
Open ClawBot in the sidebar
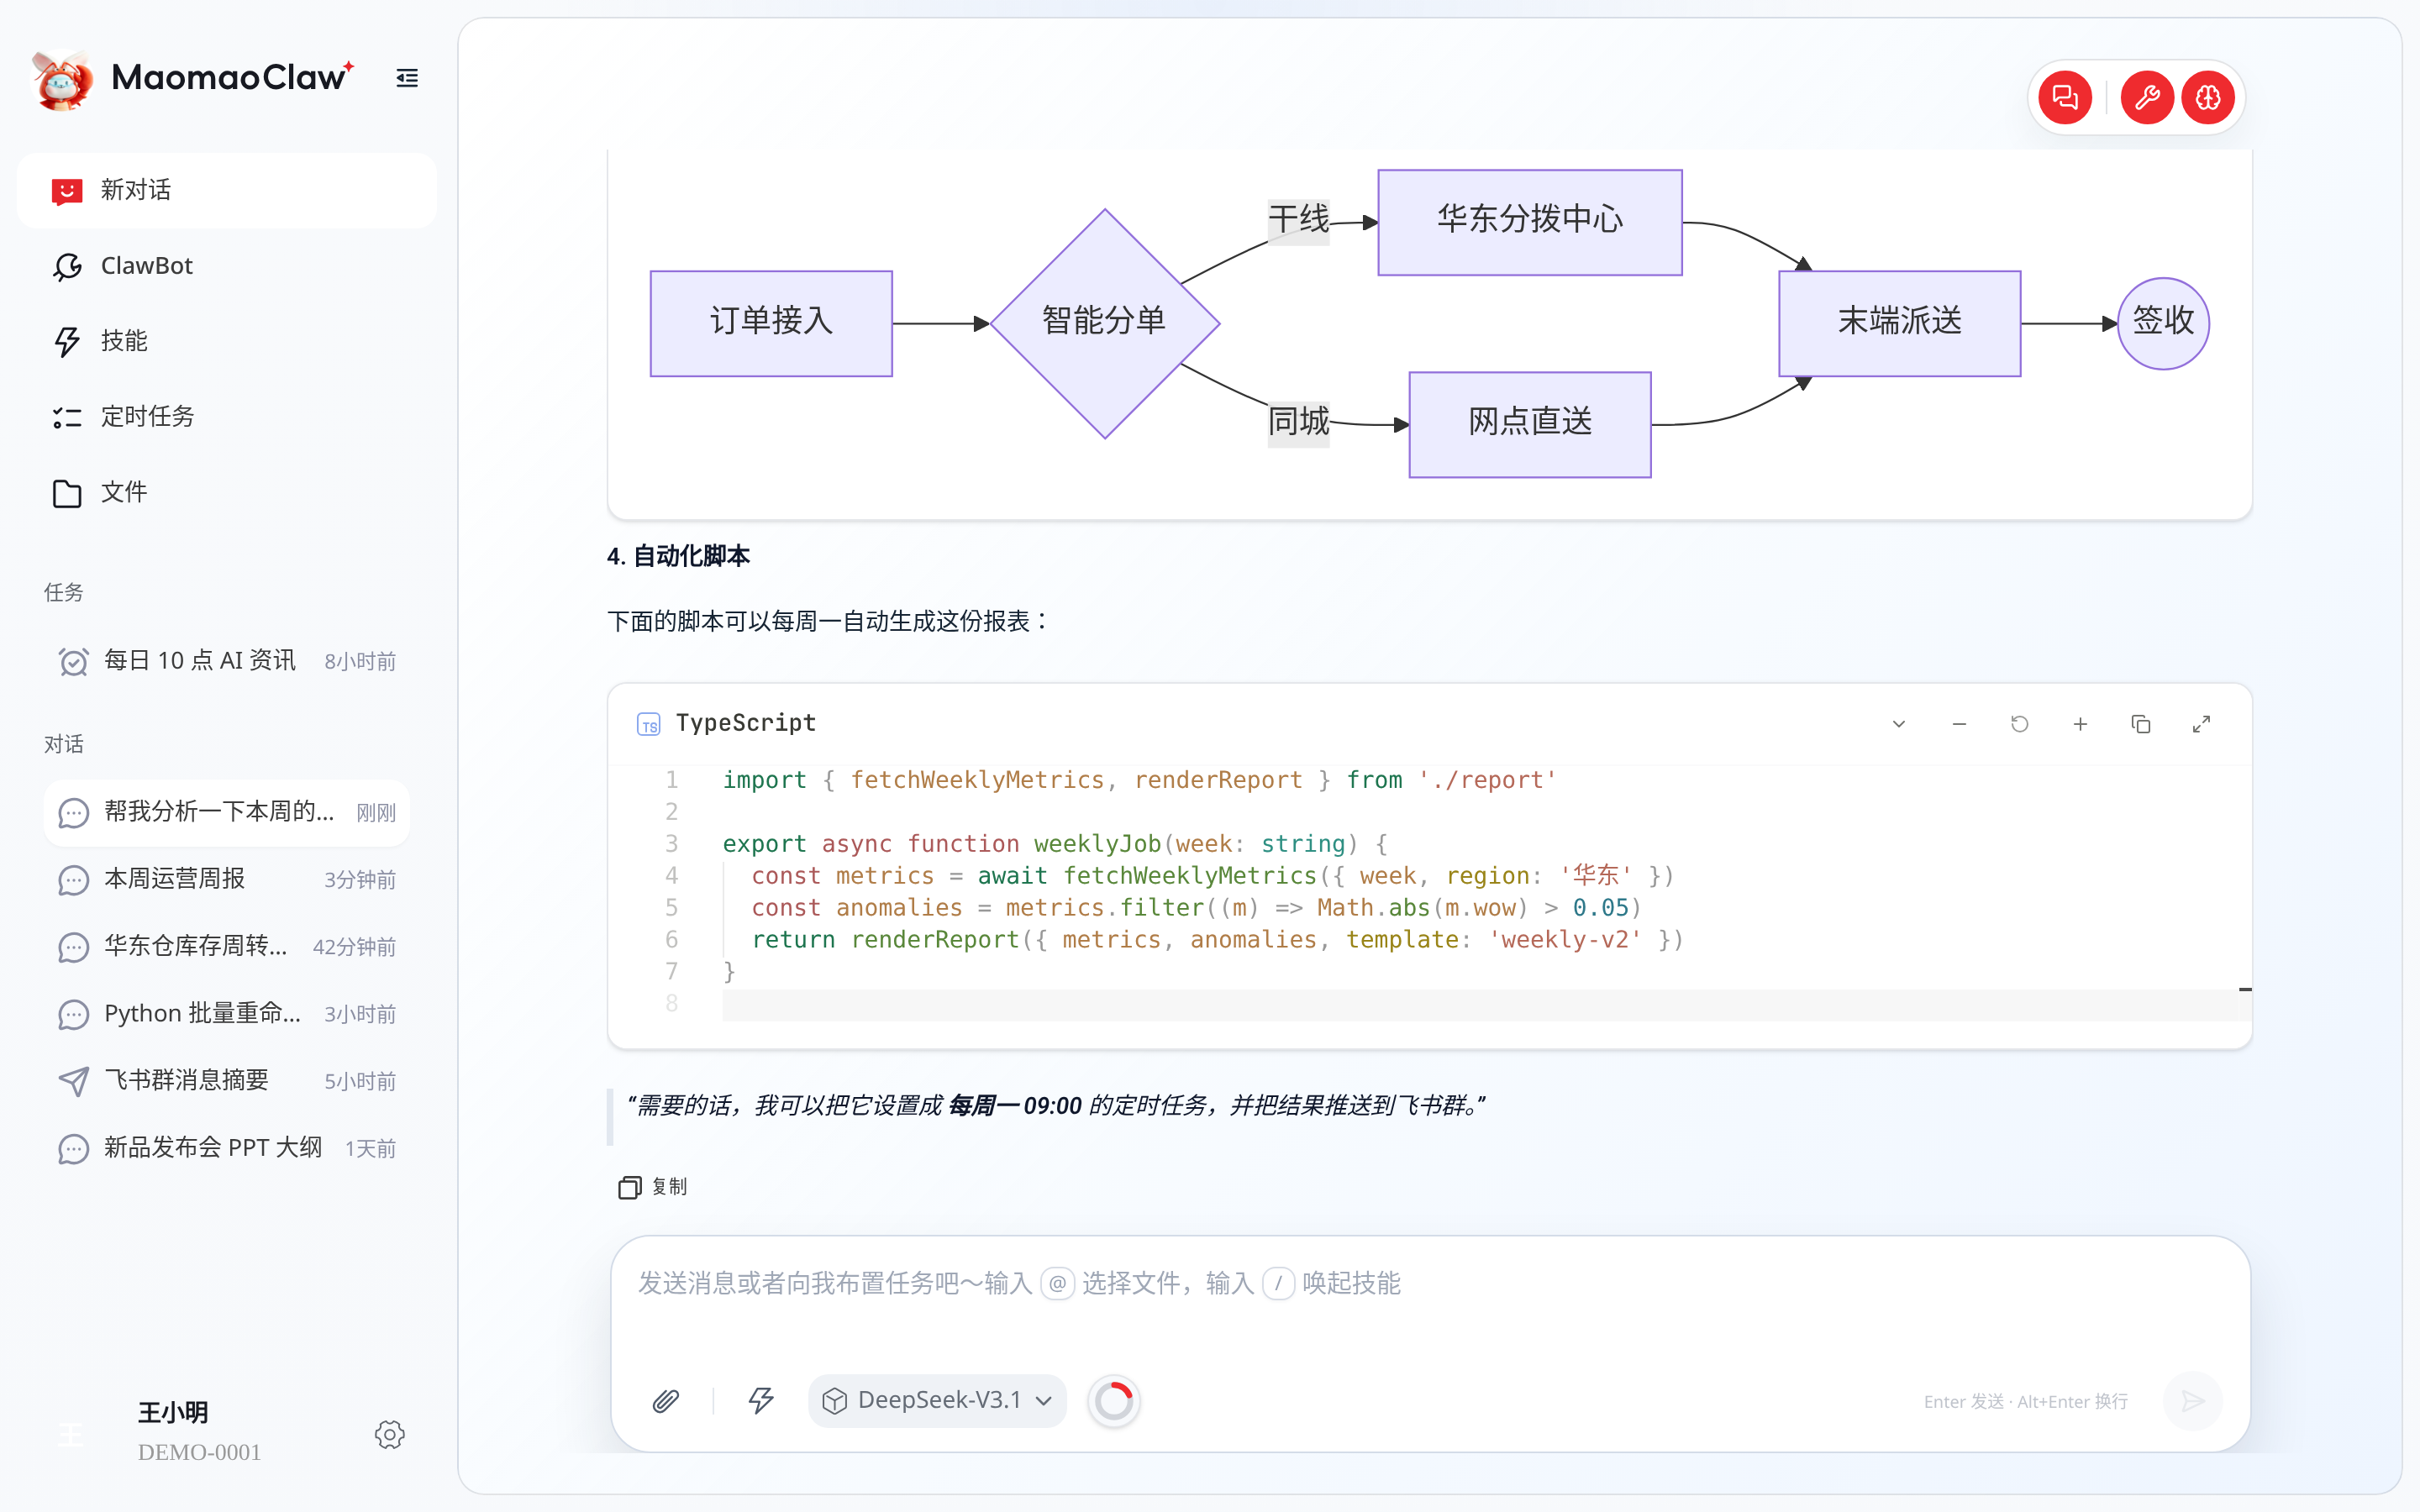point(227,266)
